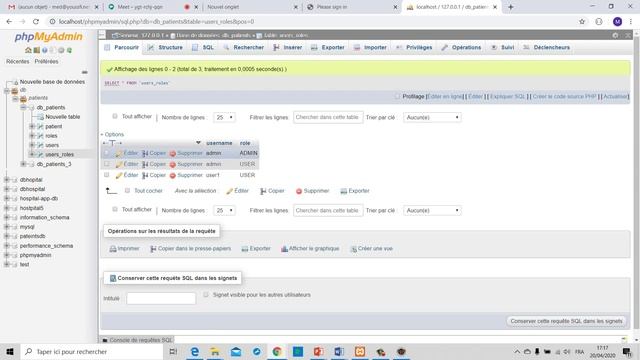The height and width of the screenshot is (360, 640).
Task: Tick the checkbox for user1 row
Action: (107, 175)
